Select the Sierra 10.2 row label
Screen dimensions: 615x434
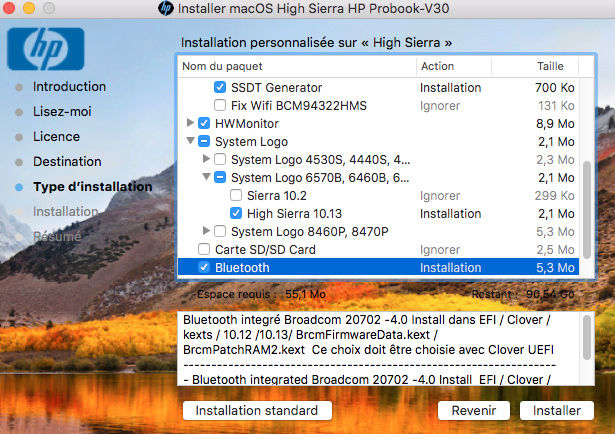click(x=277, y=196)
